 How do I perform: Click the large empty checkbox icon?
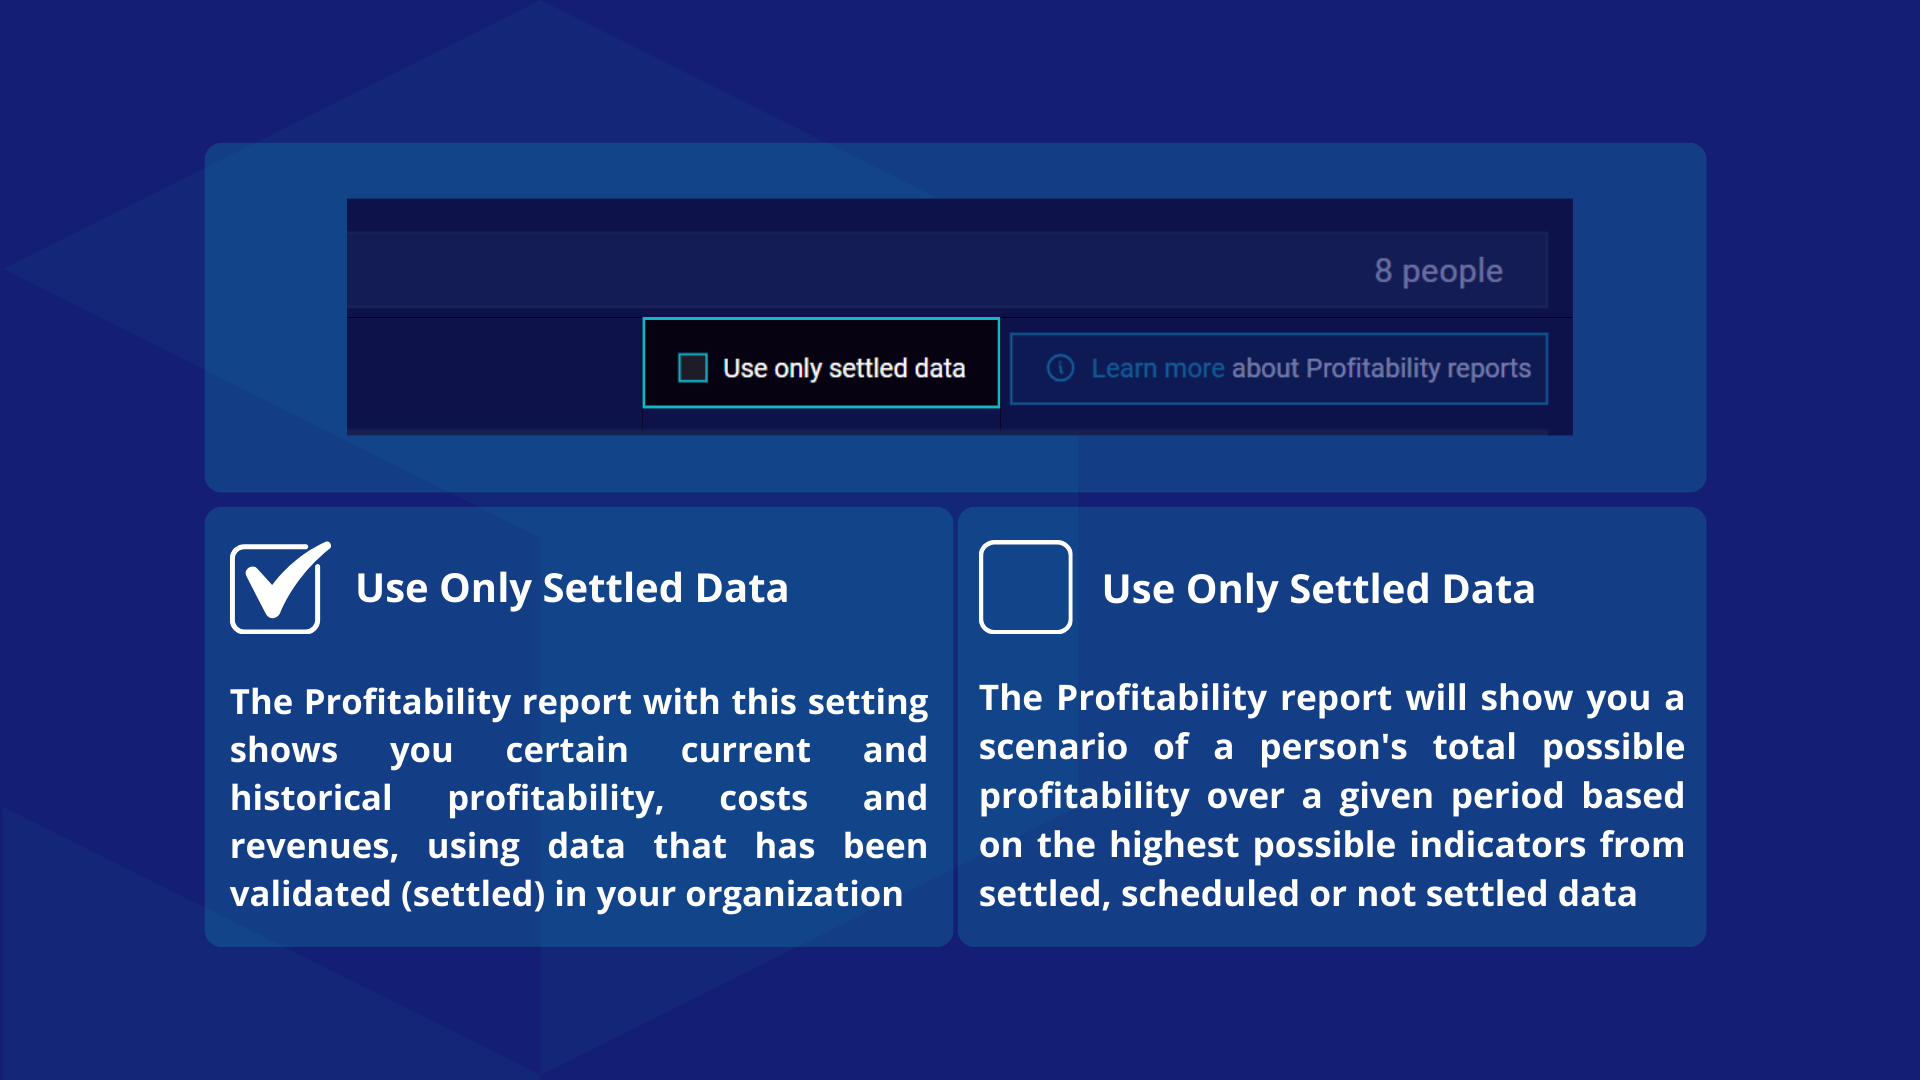1025,587
